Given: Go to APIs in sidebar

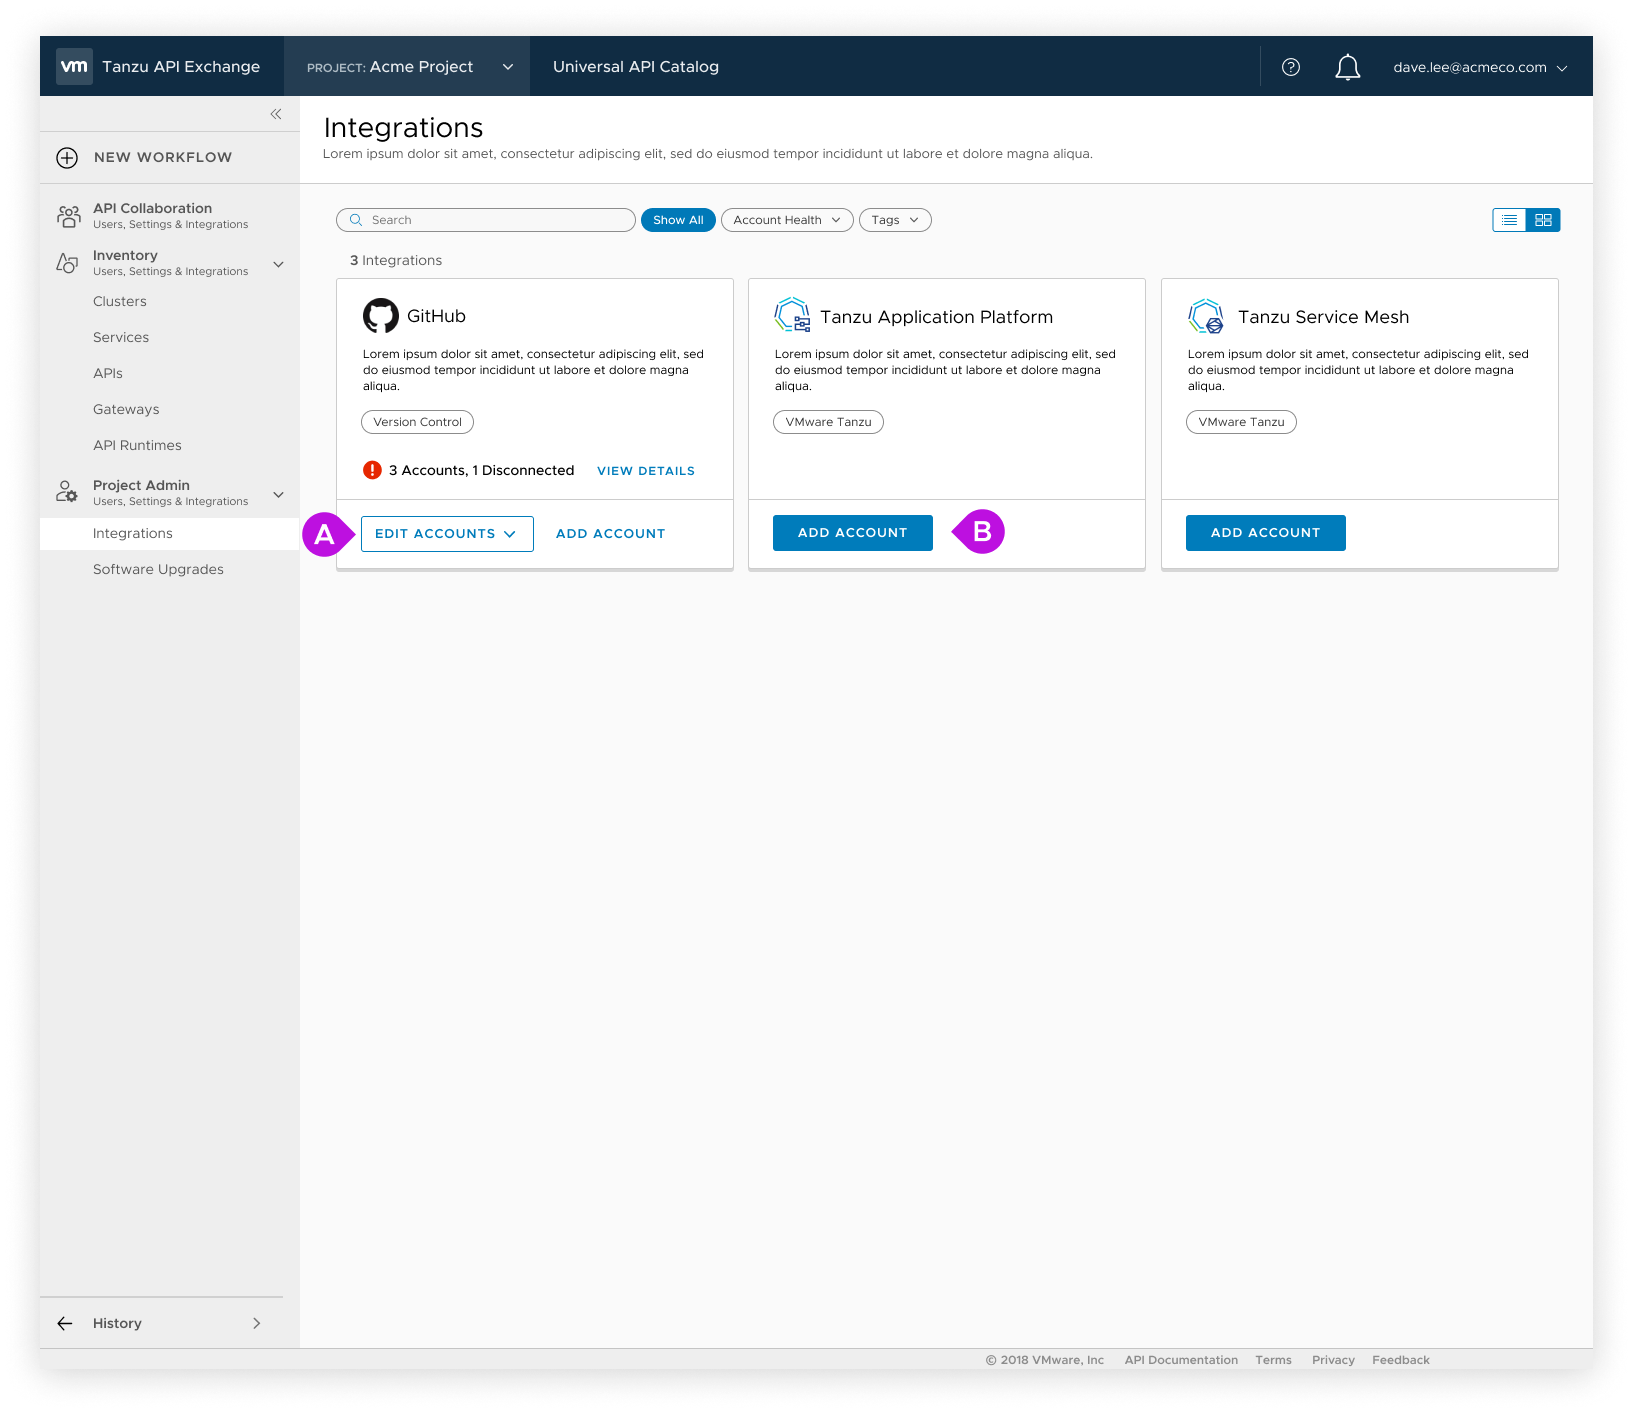Looking at the screenshot, I should 108,373.
